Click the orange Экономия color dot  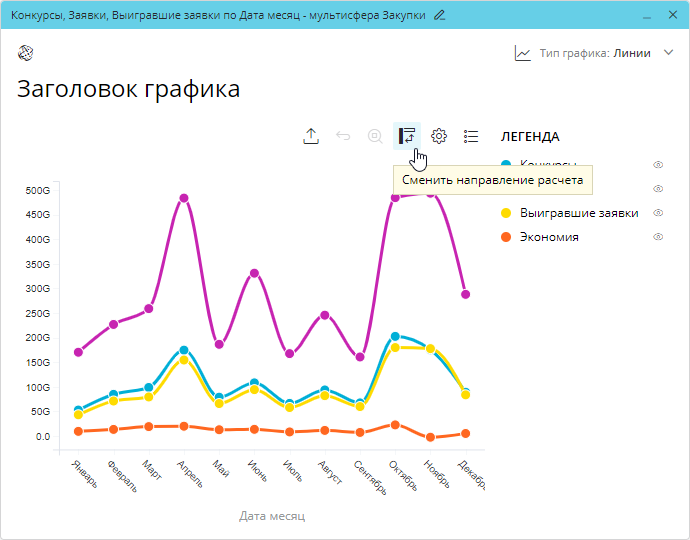pyautogui.click(x=506, y=237)
